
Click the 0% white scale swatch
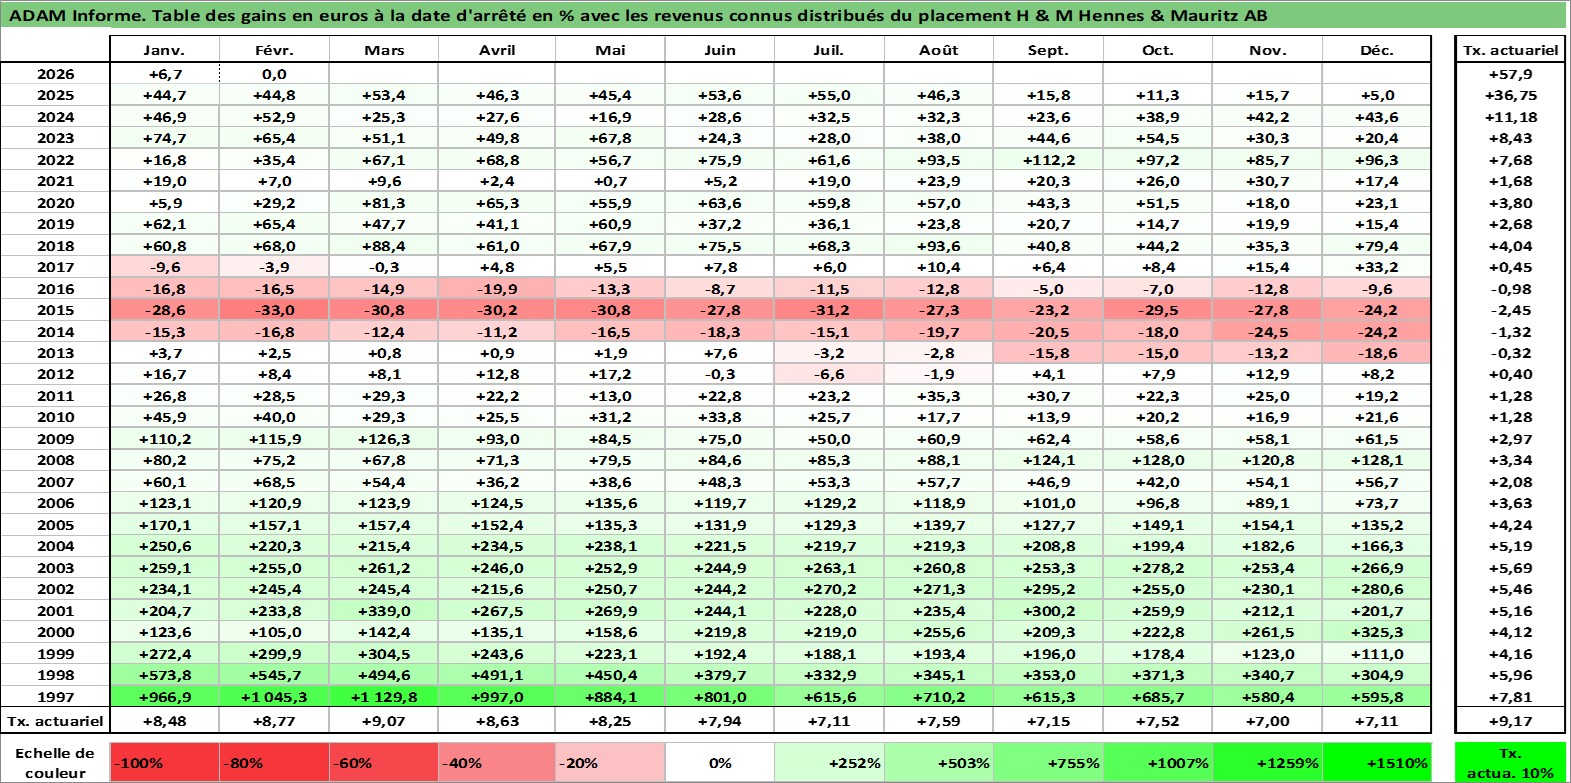coord(720,763)
